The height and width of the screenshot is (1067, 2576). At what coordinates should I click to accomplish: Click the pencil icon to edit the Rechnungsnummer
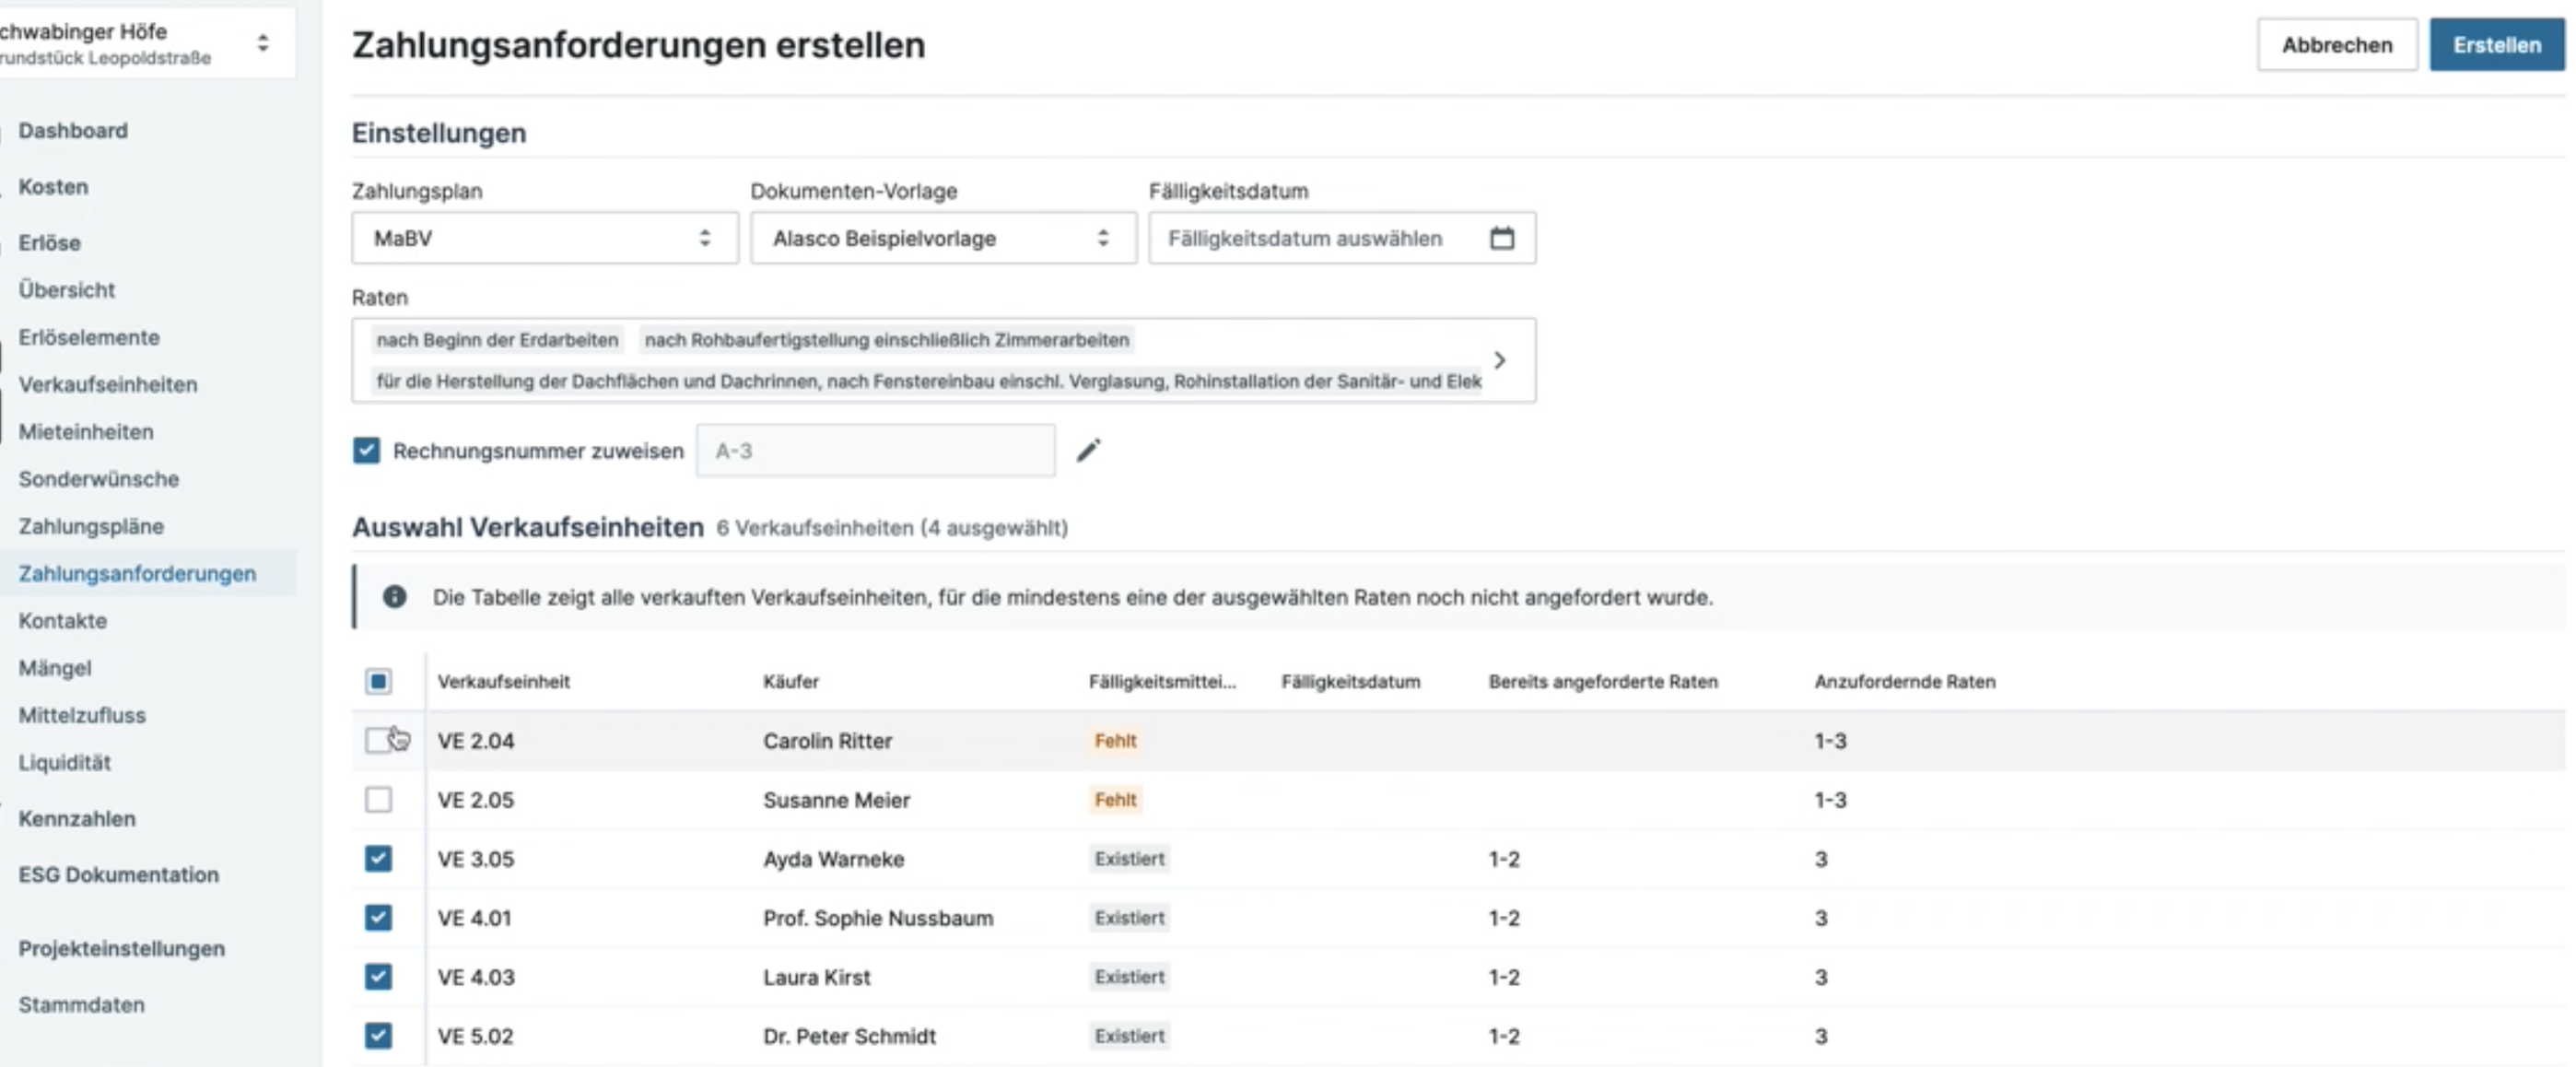pyautogui.click(x=1088, y=451)
